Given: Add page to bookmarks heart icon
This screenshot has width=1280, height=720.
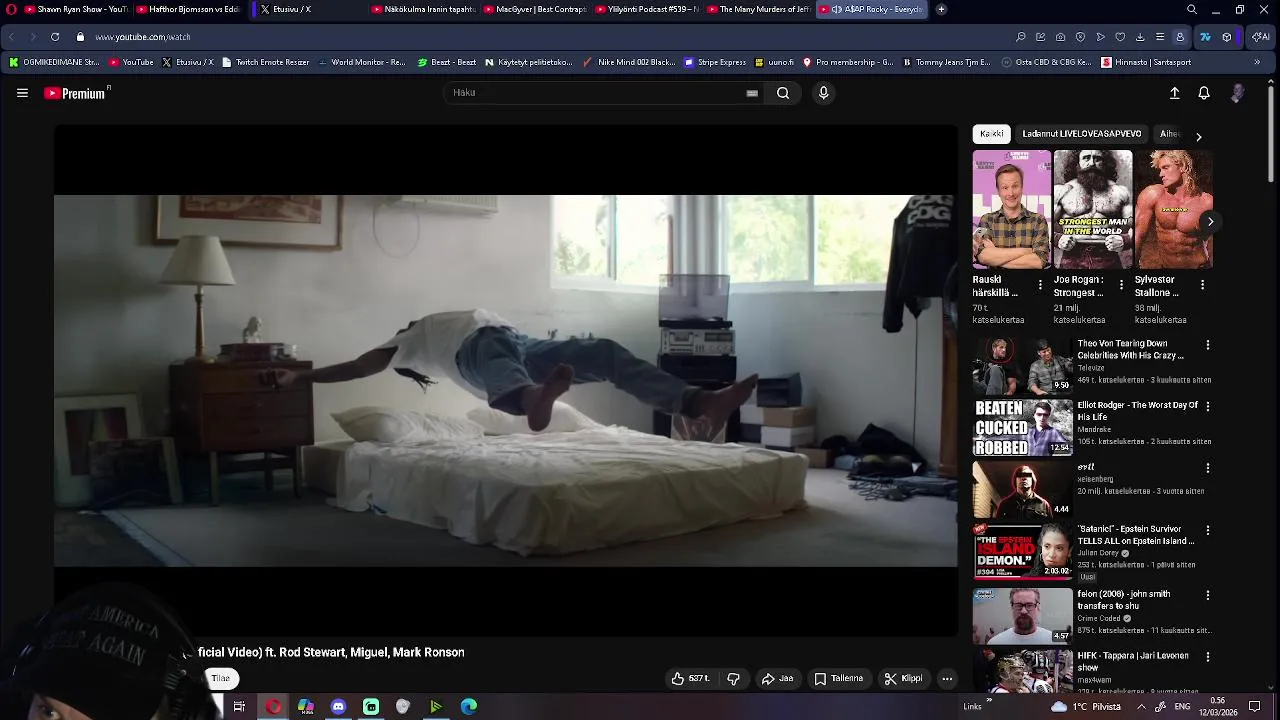Looking at the screenshot, I should tap(1120, 37).
